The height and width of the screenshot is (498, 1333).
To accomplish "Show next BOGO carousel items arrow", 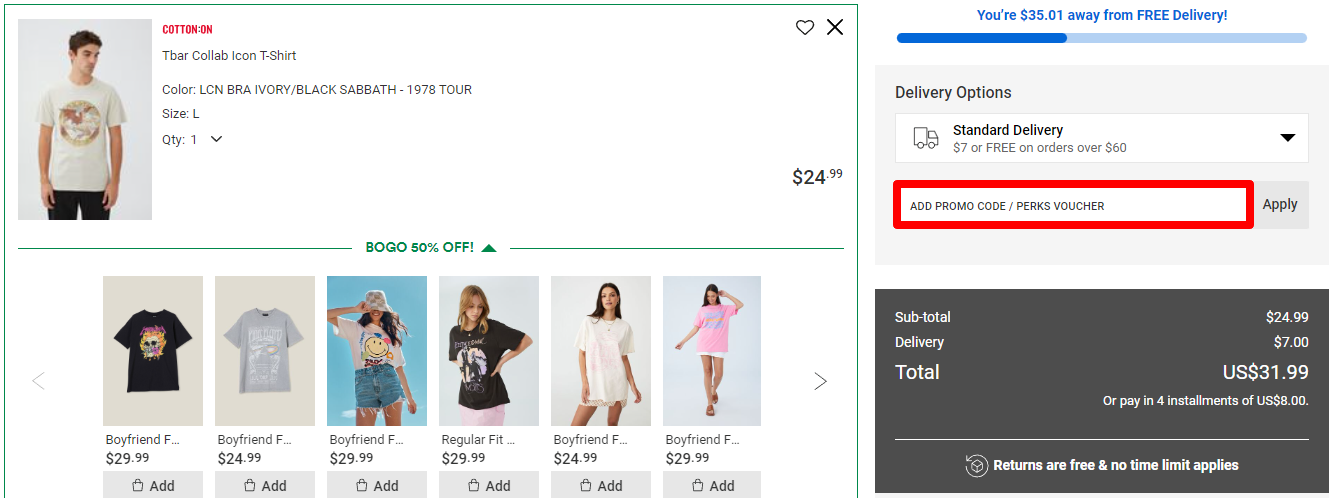I will [820, 381].
